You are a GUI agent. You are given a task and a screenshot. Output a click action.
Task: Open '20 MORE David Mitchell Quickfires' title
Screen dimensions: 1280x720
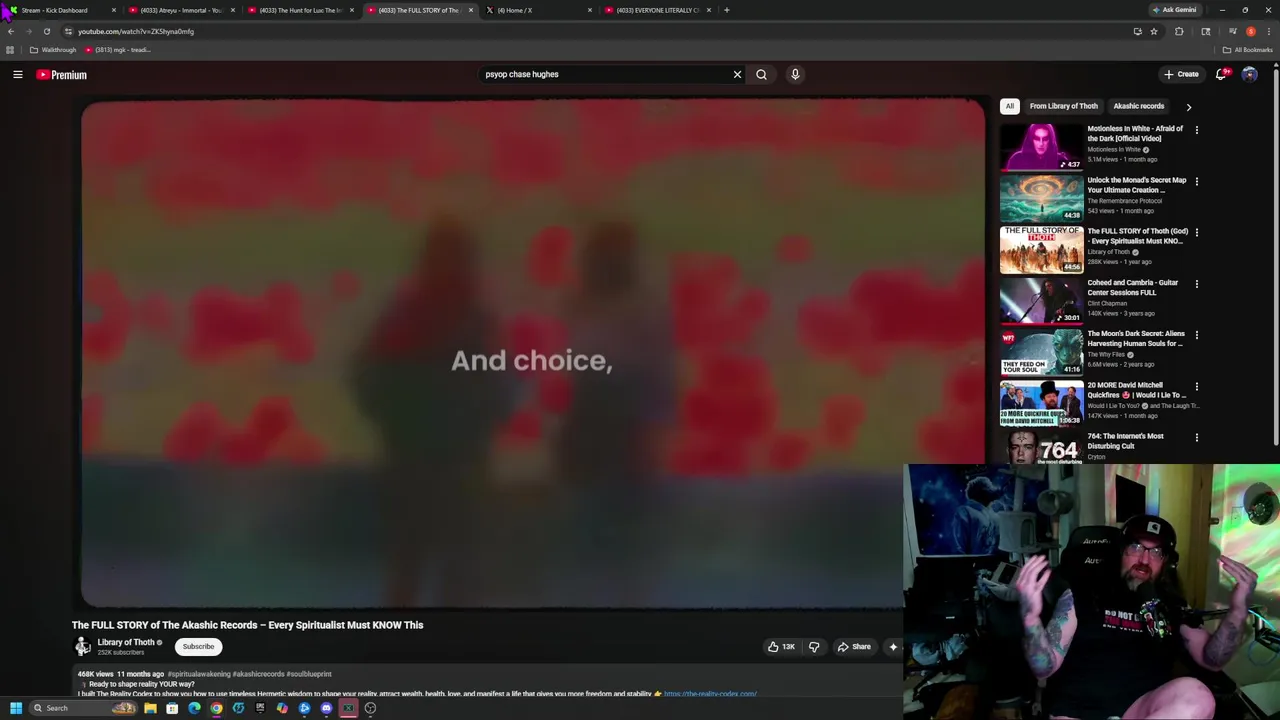[x=1136, y=390]
